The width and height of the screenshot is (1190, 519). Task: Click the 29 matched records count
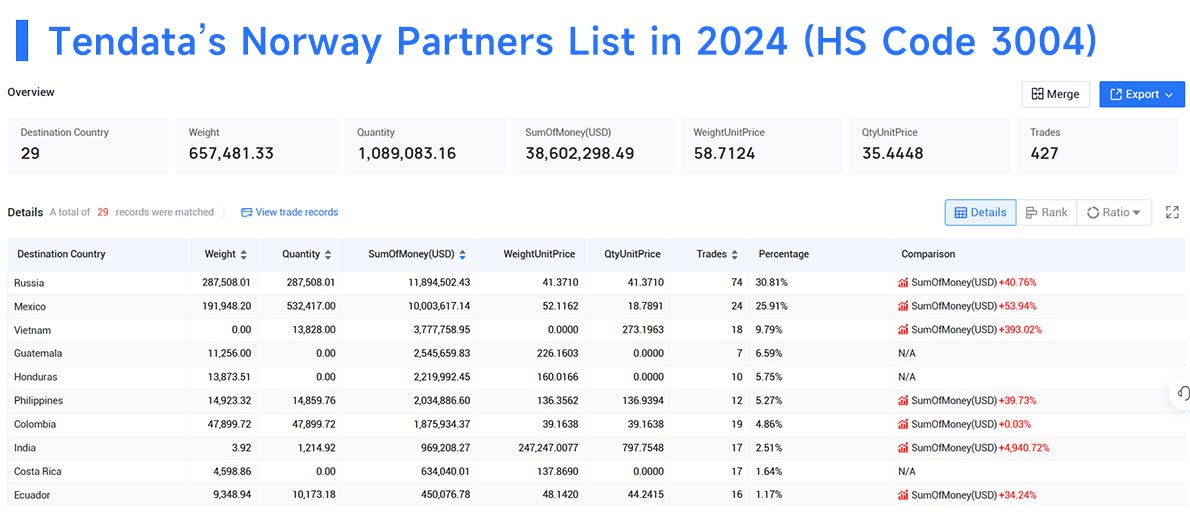tap(102, 212)
